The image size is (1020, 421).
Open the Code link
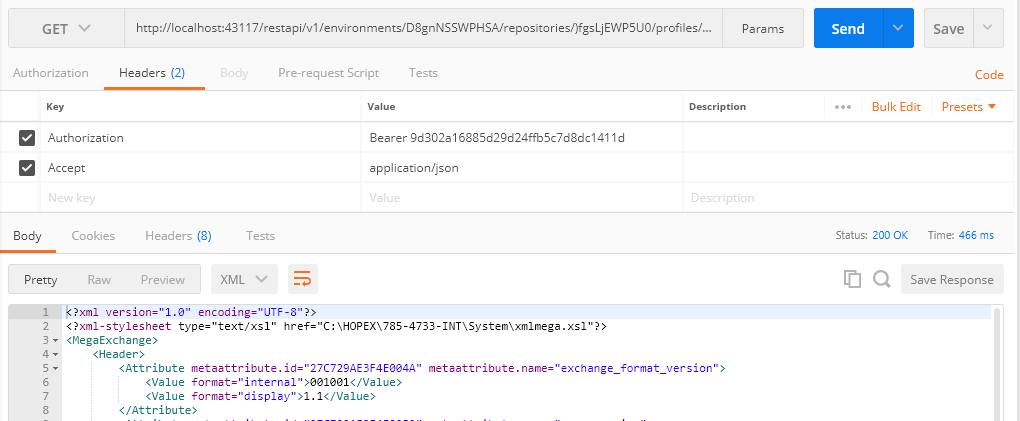click(x=988, y=75)
